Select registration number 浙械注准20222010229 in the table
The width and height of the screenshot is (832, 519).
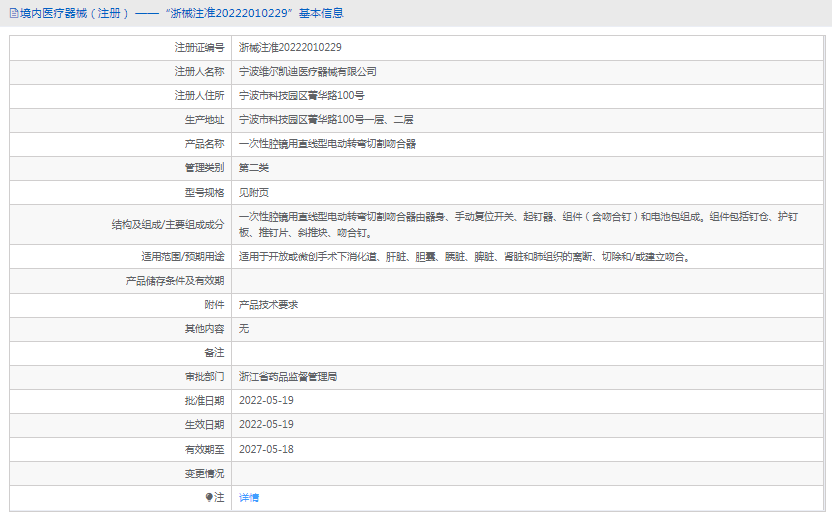tap(290, 48)
